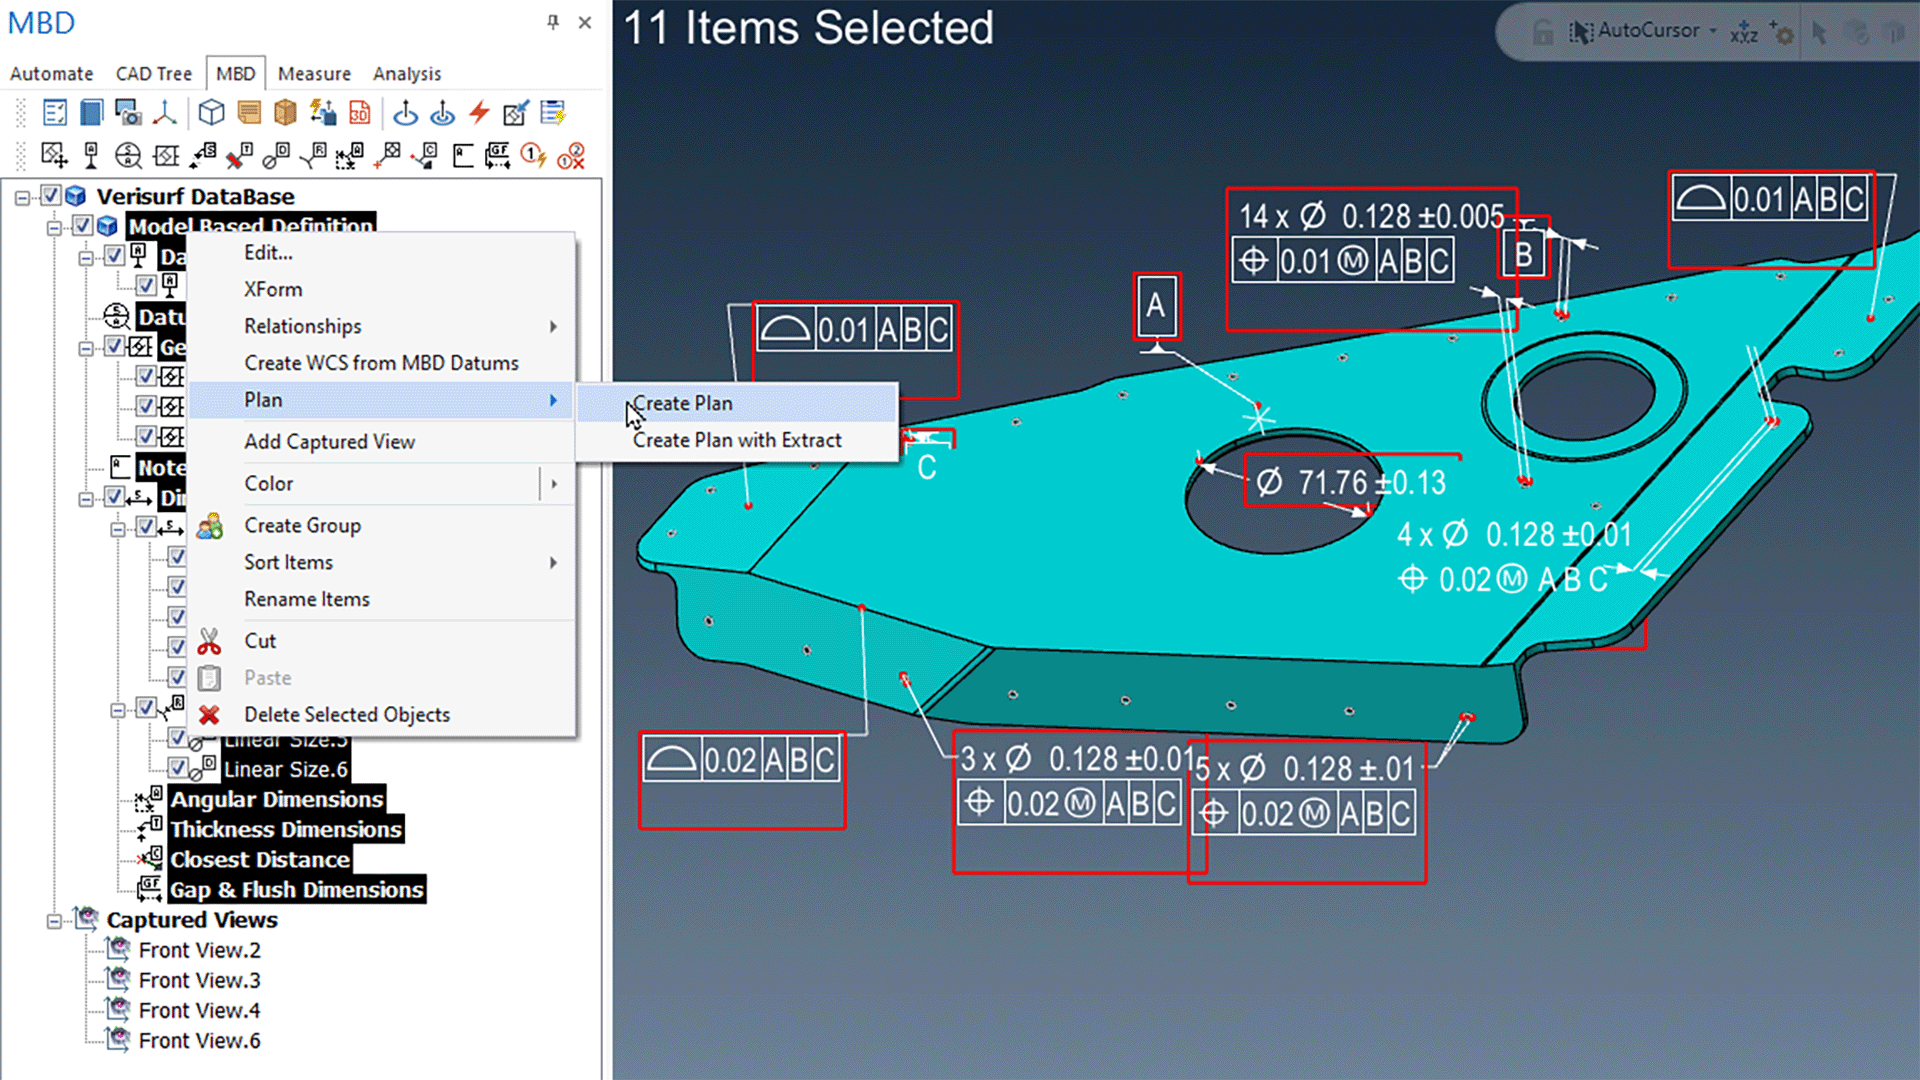Choose Rename Items in context menu

click(381, 599)
